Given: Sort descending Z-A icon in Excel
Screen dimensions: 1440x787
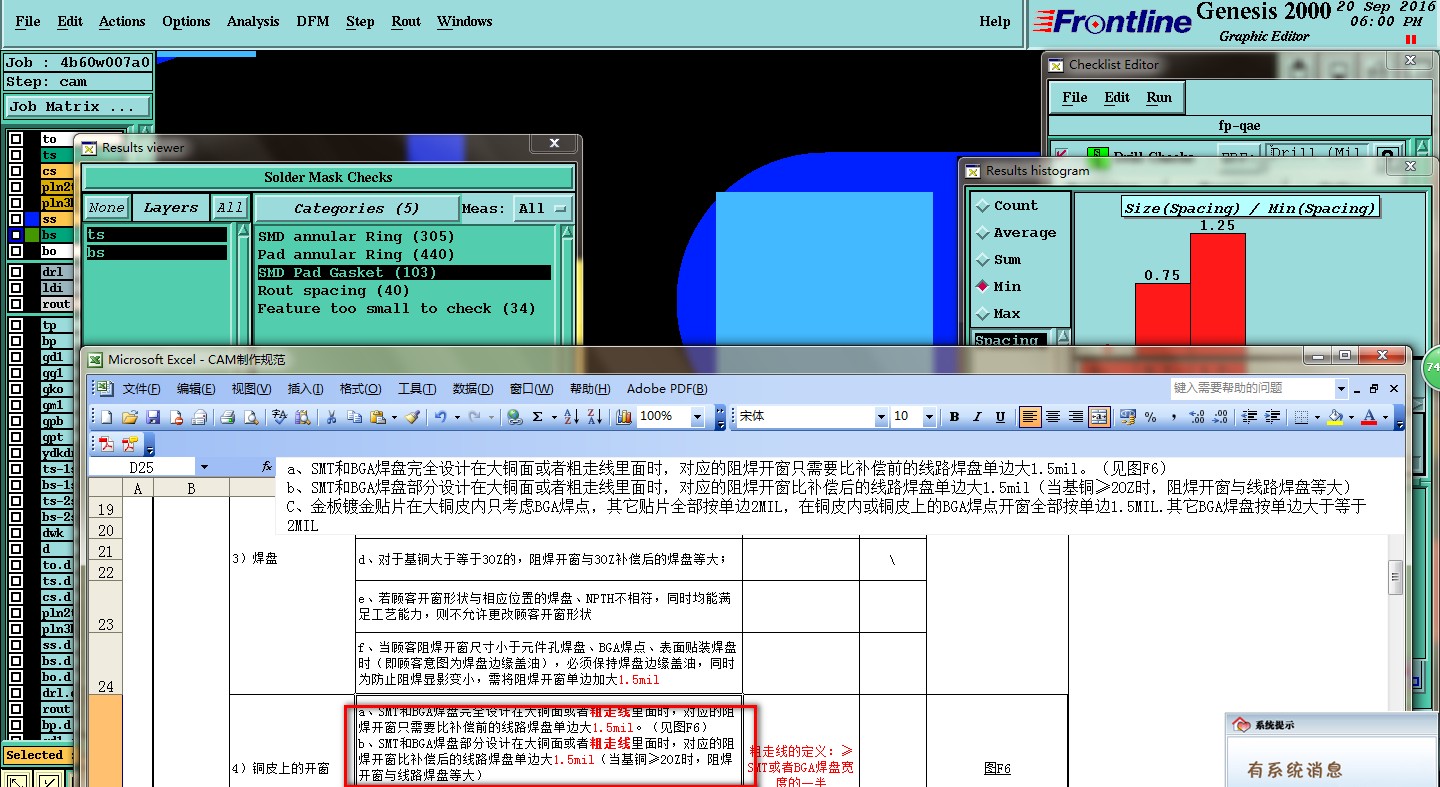Looking at the screenshot, I should [595, 416].
